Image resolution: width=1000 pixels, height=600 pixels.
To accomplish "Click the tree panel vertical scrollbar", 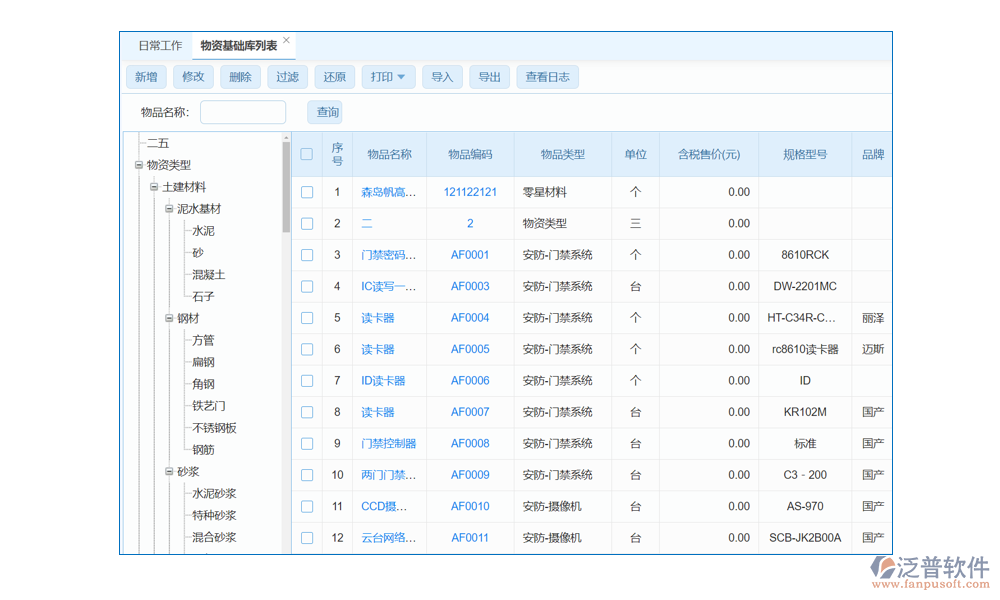I will coord(286,190).
